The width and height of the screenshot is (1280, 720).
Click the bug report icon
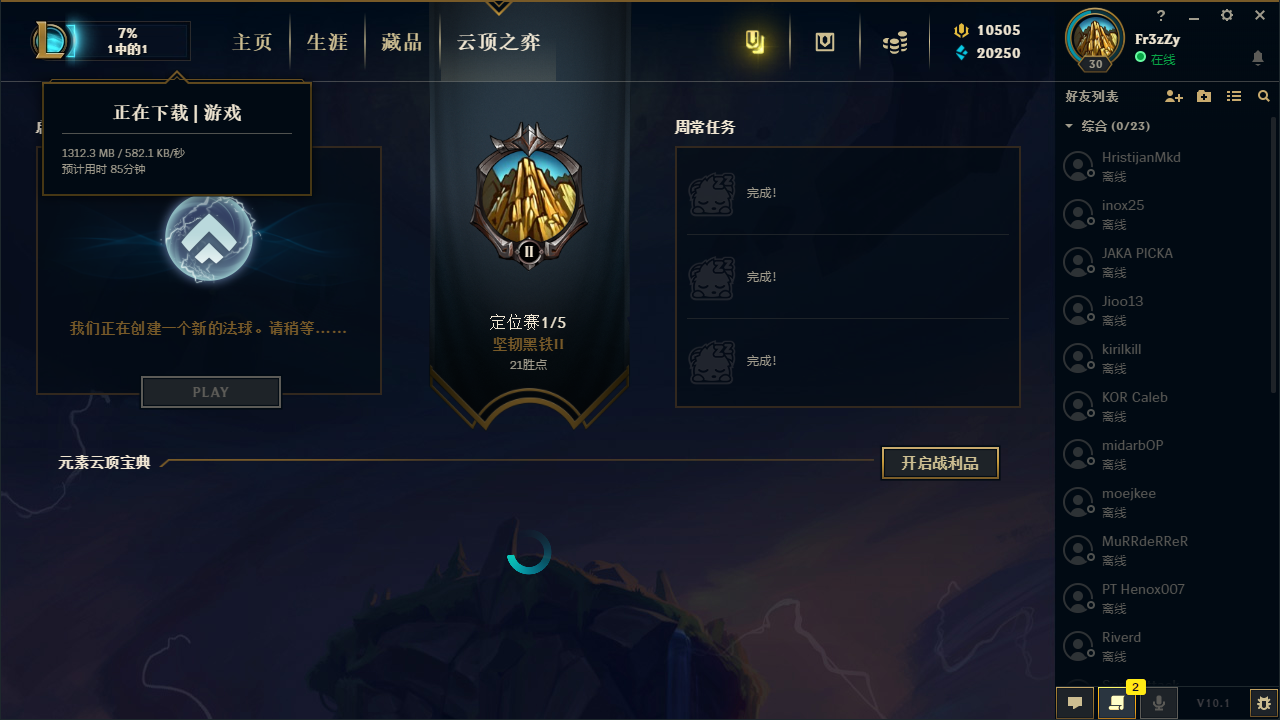pos(1264,703)
